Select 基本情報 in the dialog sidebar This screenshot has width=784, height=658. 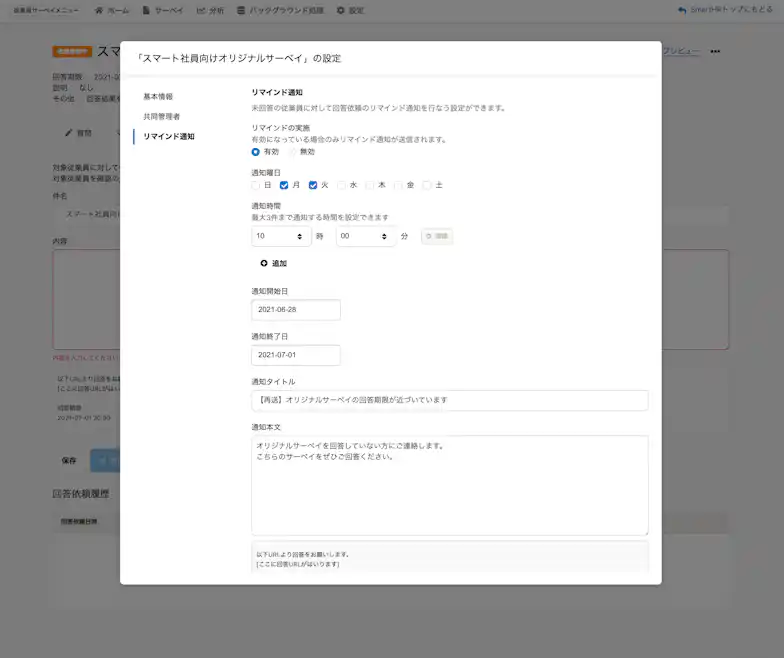[158, 96]
